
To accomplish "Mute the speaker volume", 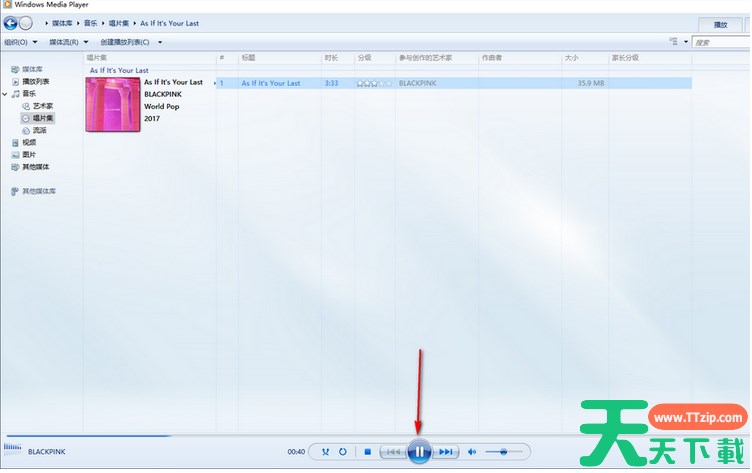I will [x=472, y=452].
